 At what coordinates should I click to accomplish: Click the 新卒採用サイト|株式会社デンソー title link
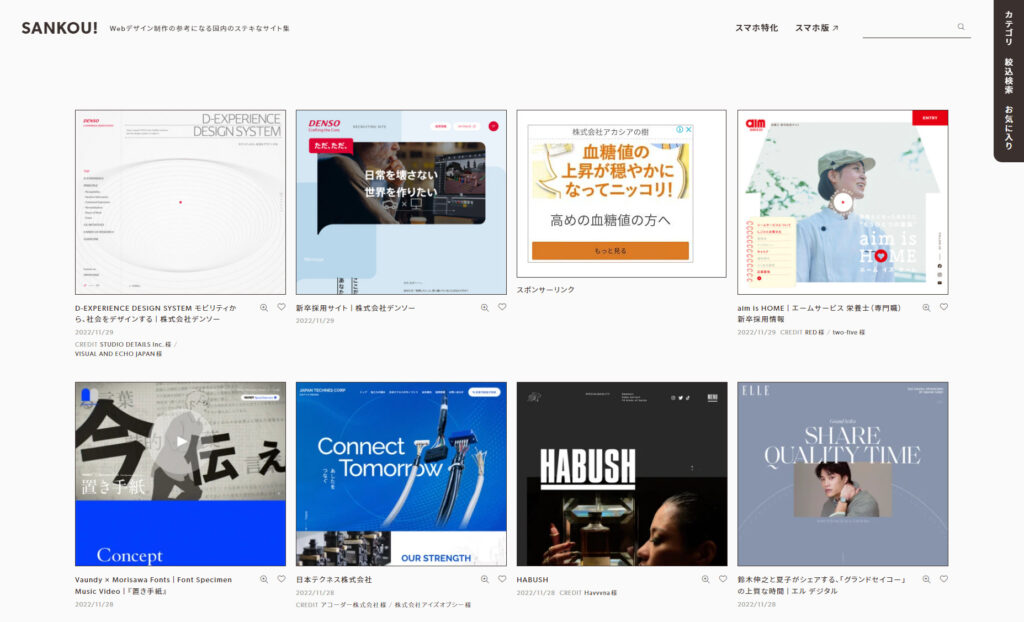pyautogui.click(x=355, y=308)
